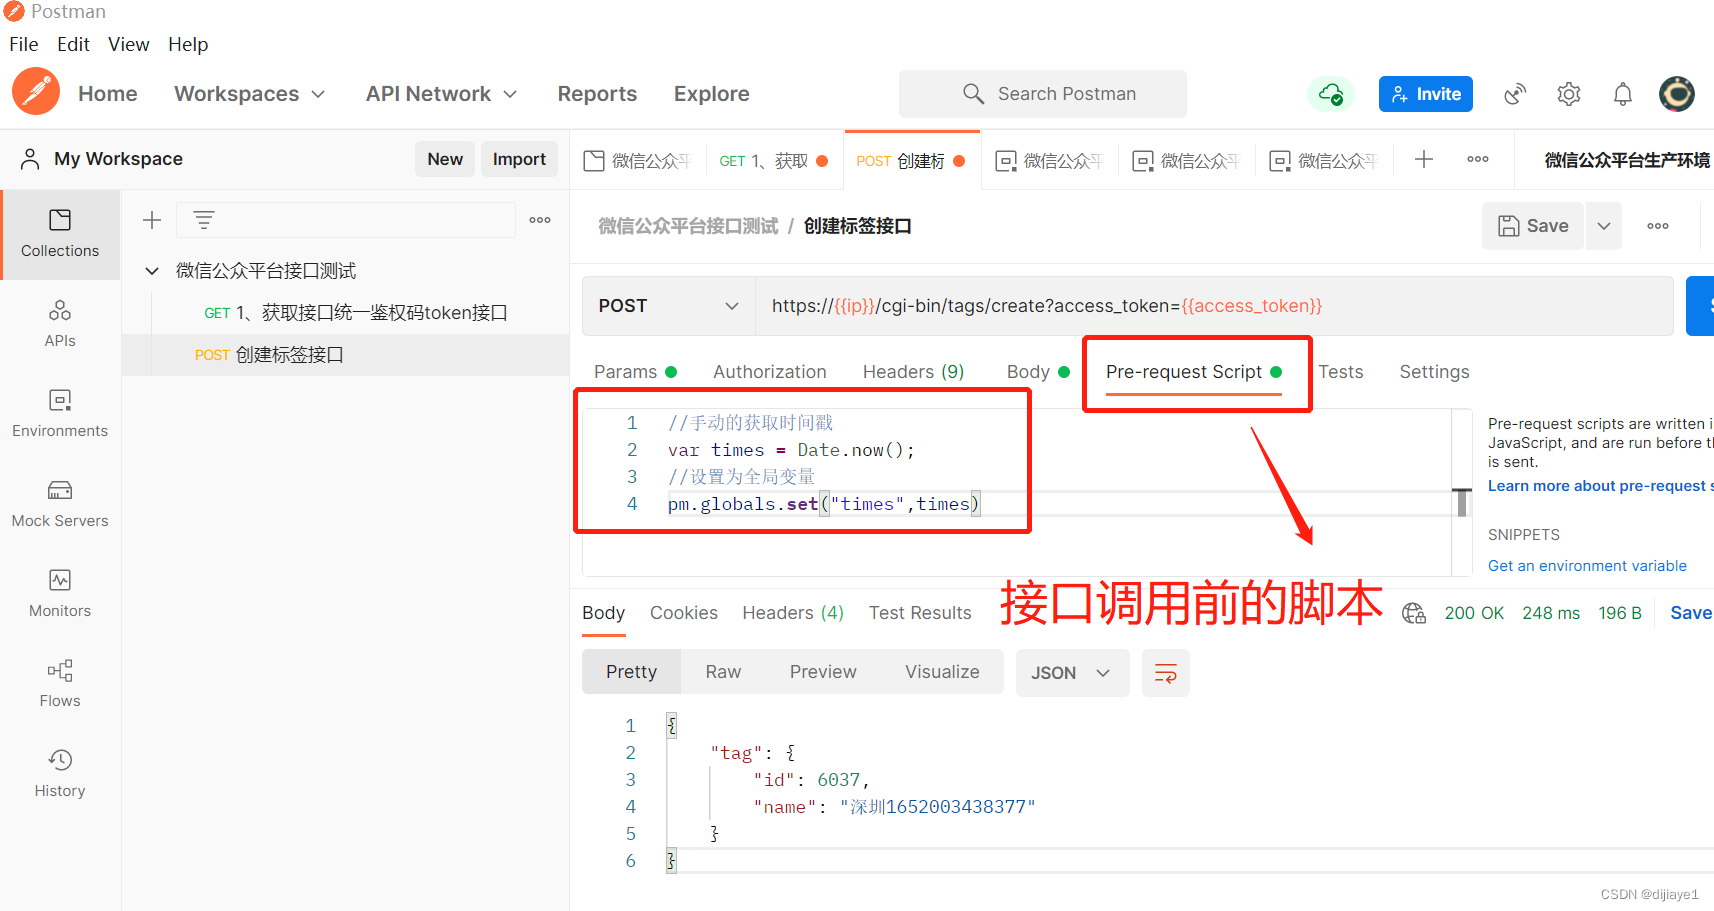Open the Mock Servers panel
Viewport: 1714px width, 911px height.
point(60,502)
